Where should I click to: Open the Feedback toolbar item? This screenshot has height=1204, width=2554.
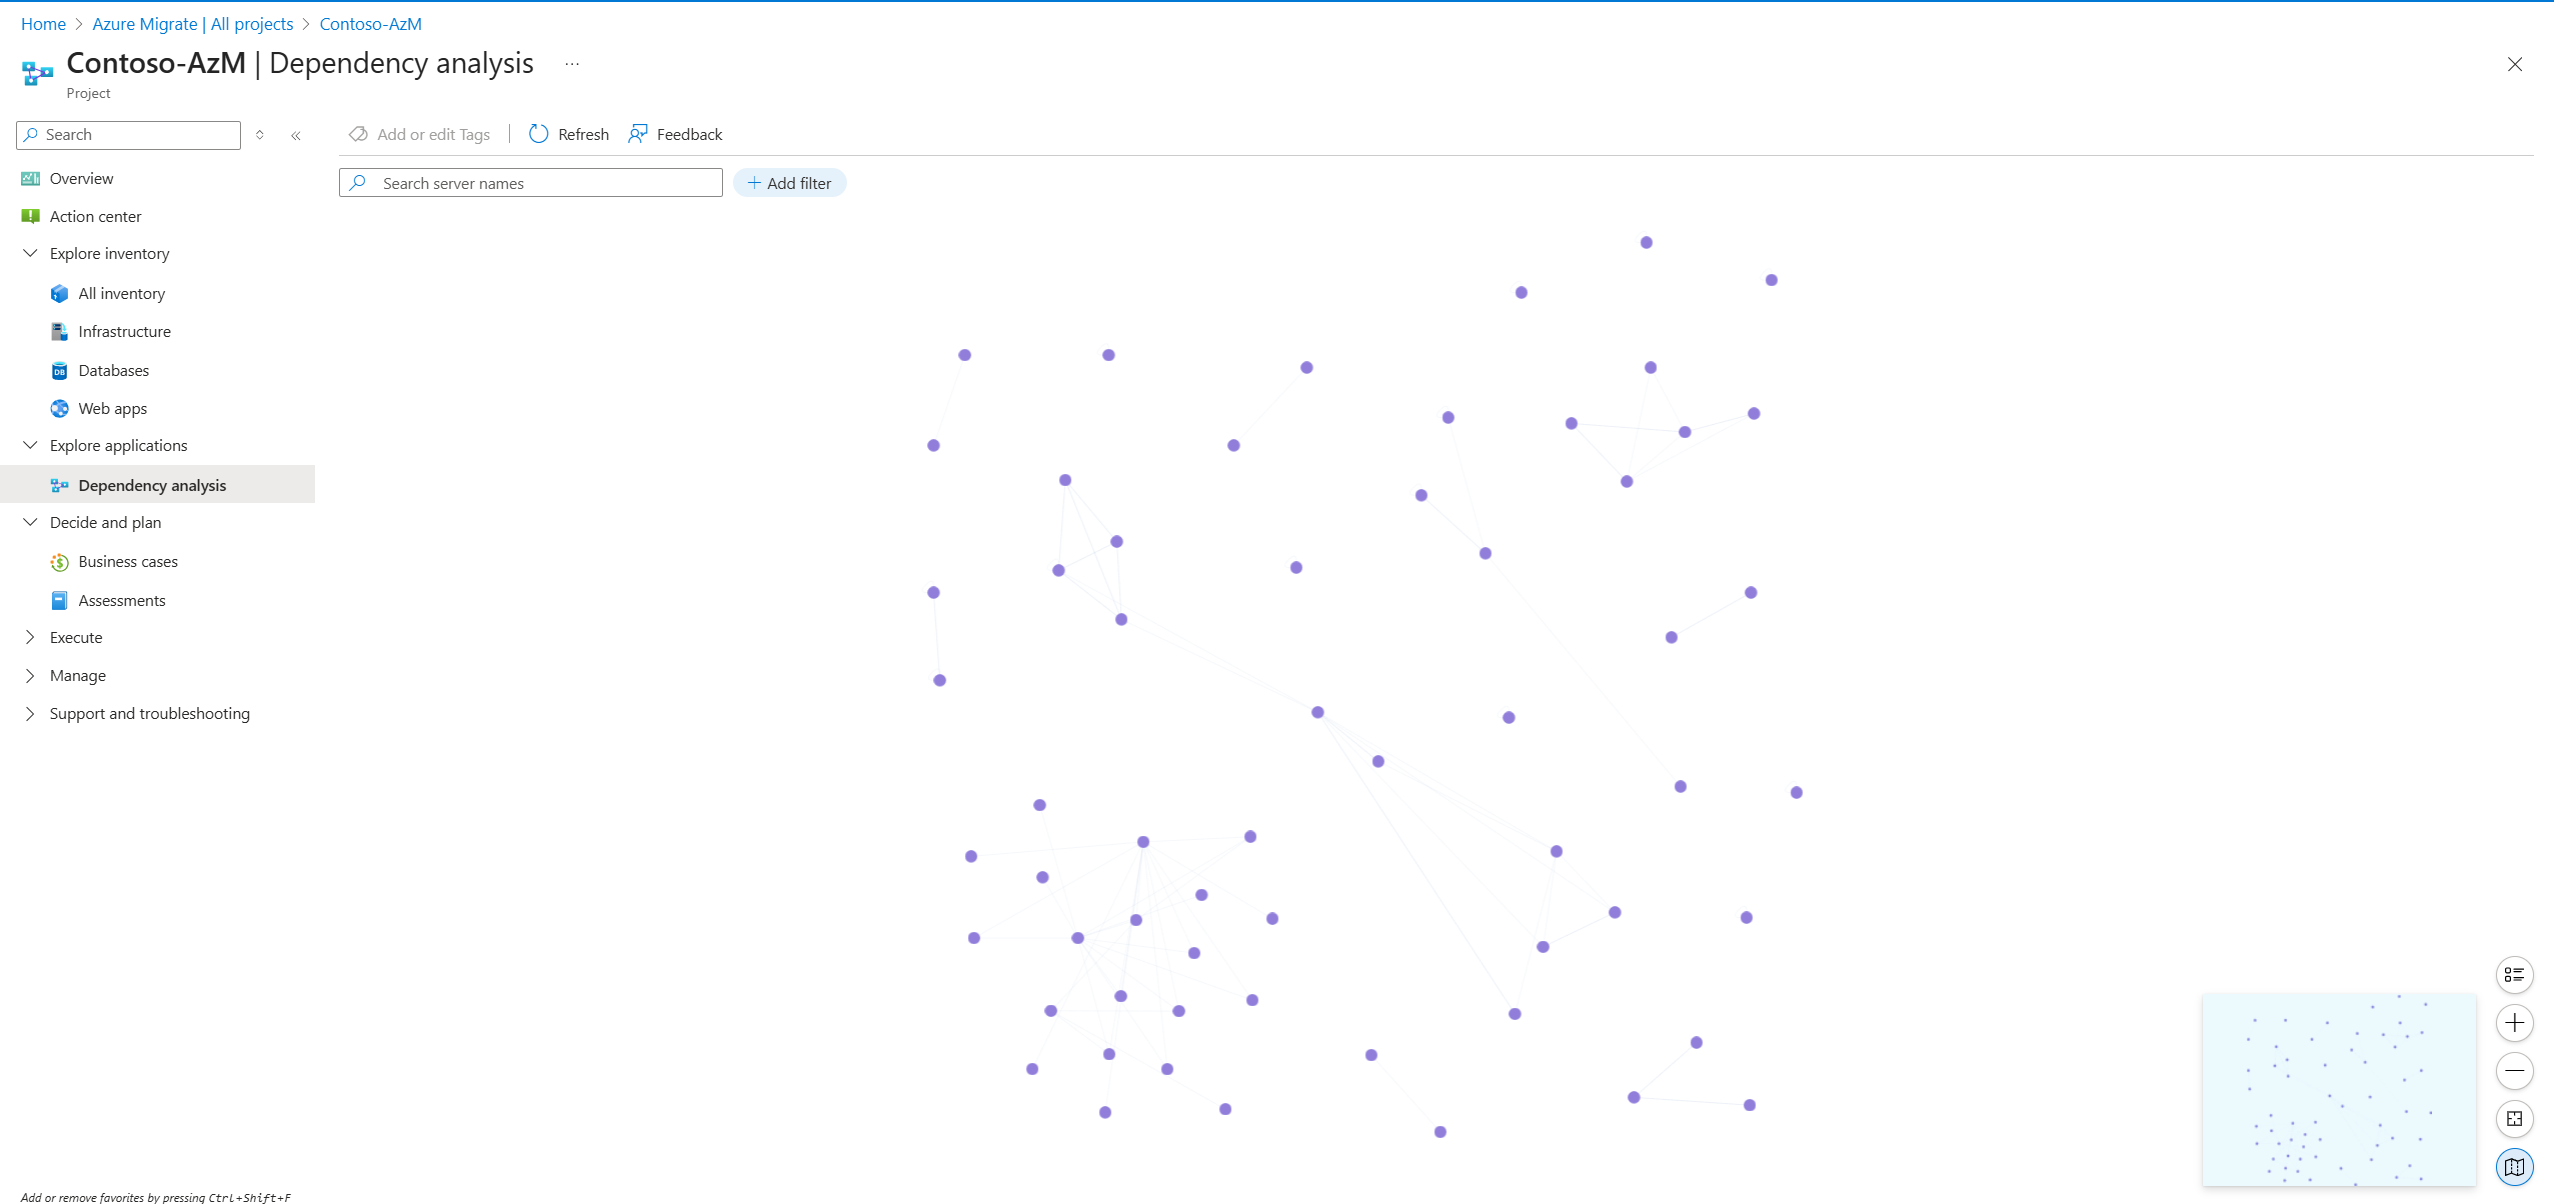[x=675, y=134]
